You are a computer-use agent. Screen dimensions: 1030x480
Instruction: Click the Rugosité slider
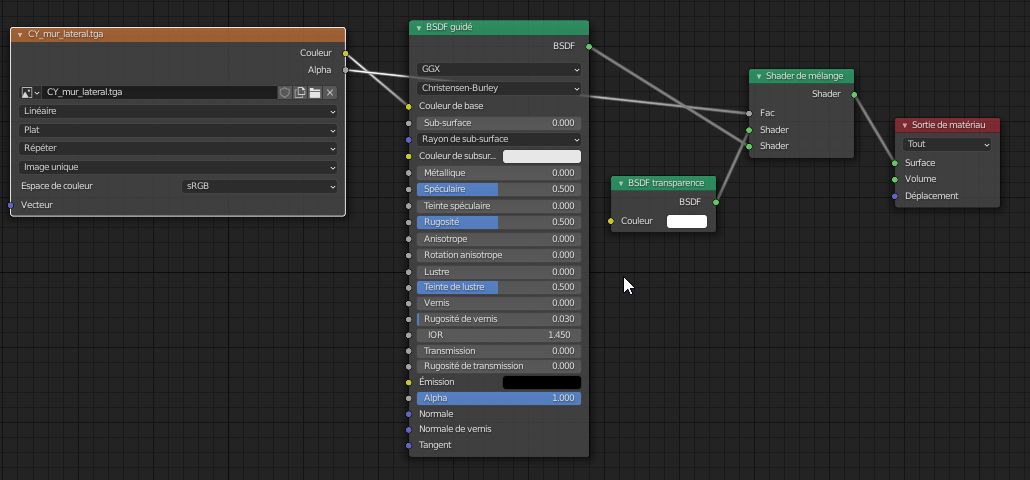(499, 222)
